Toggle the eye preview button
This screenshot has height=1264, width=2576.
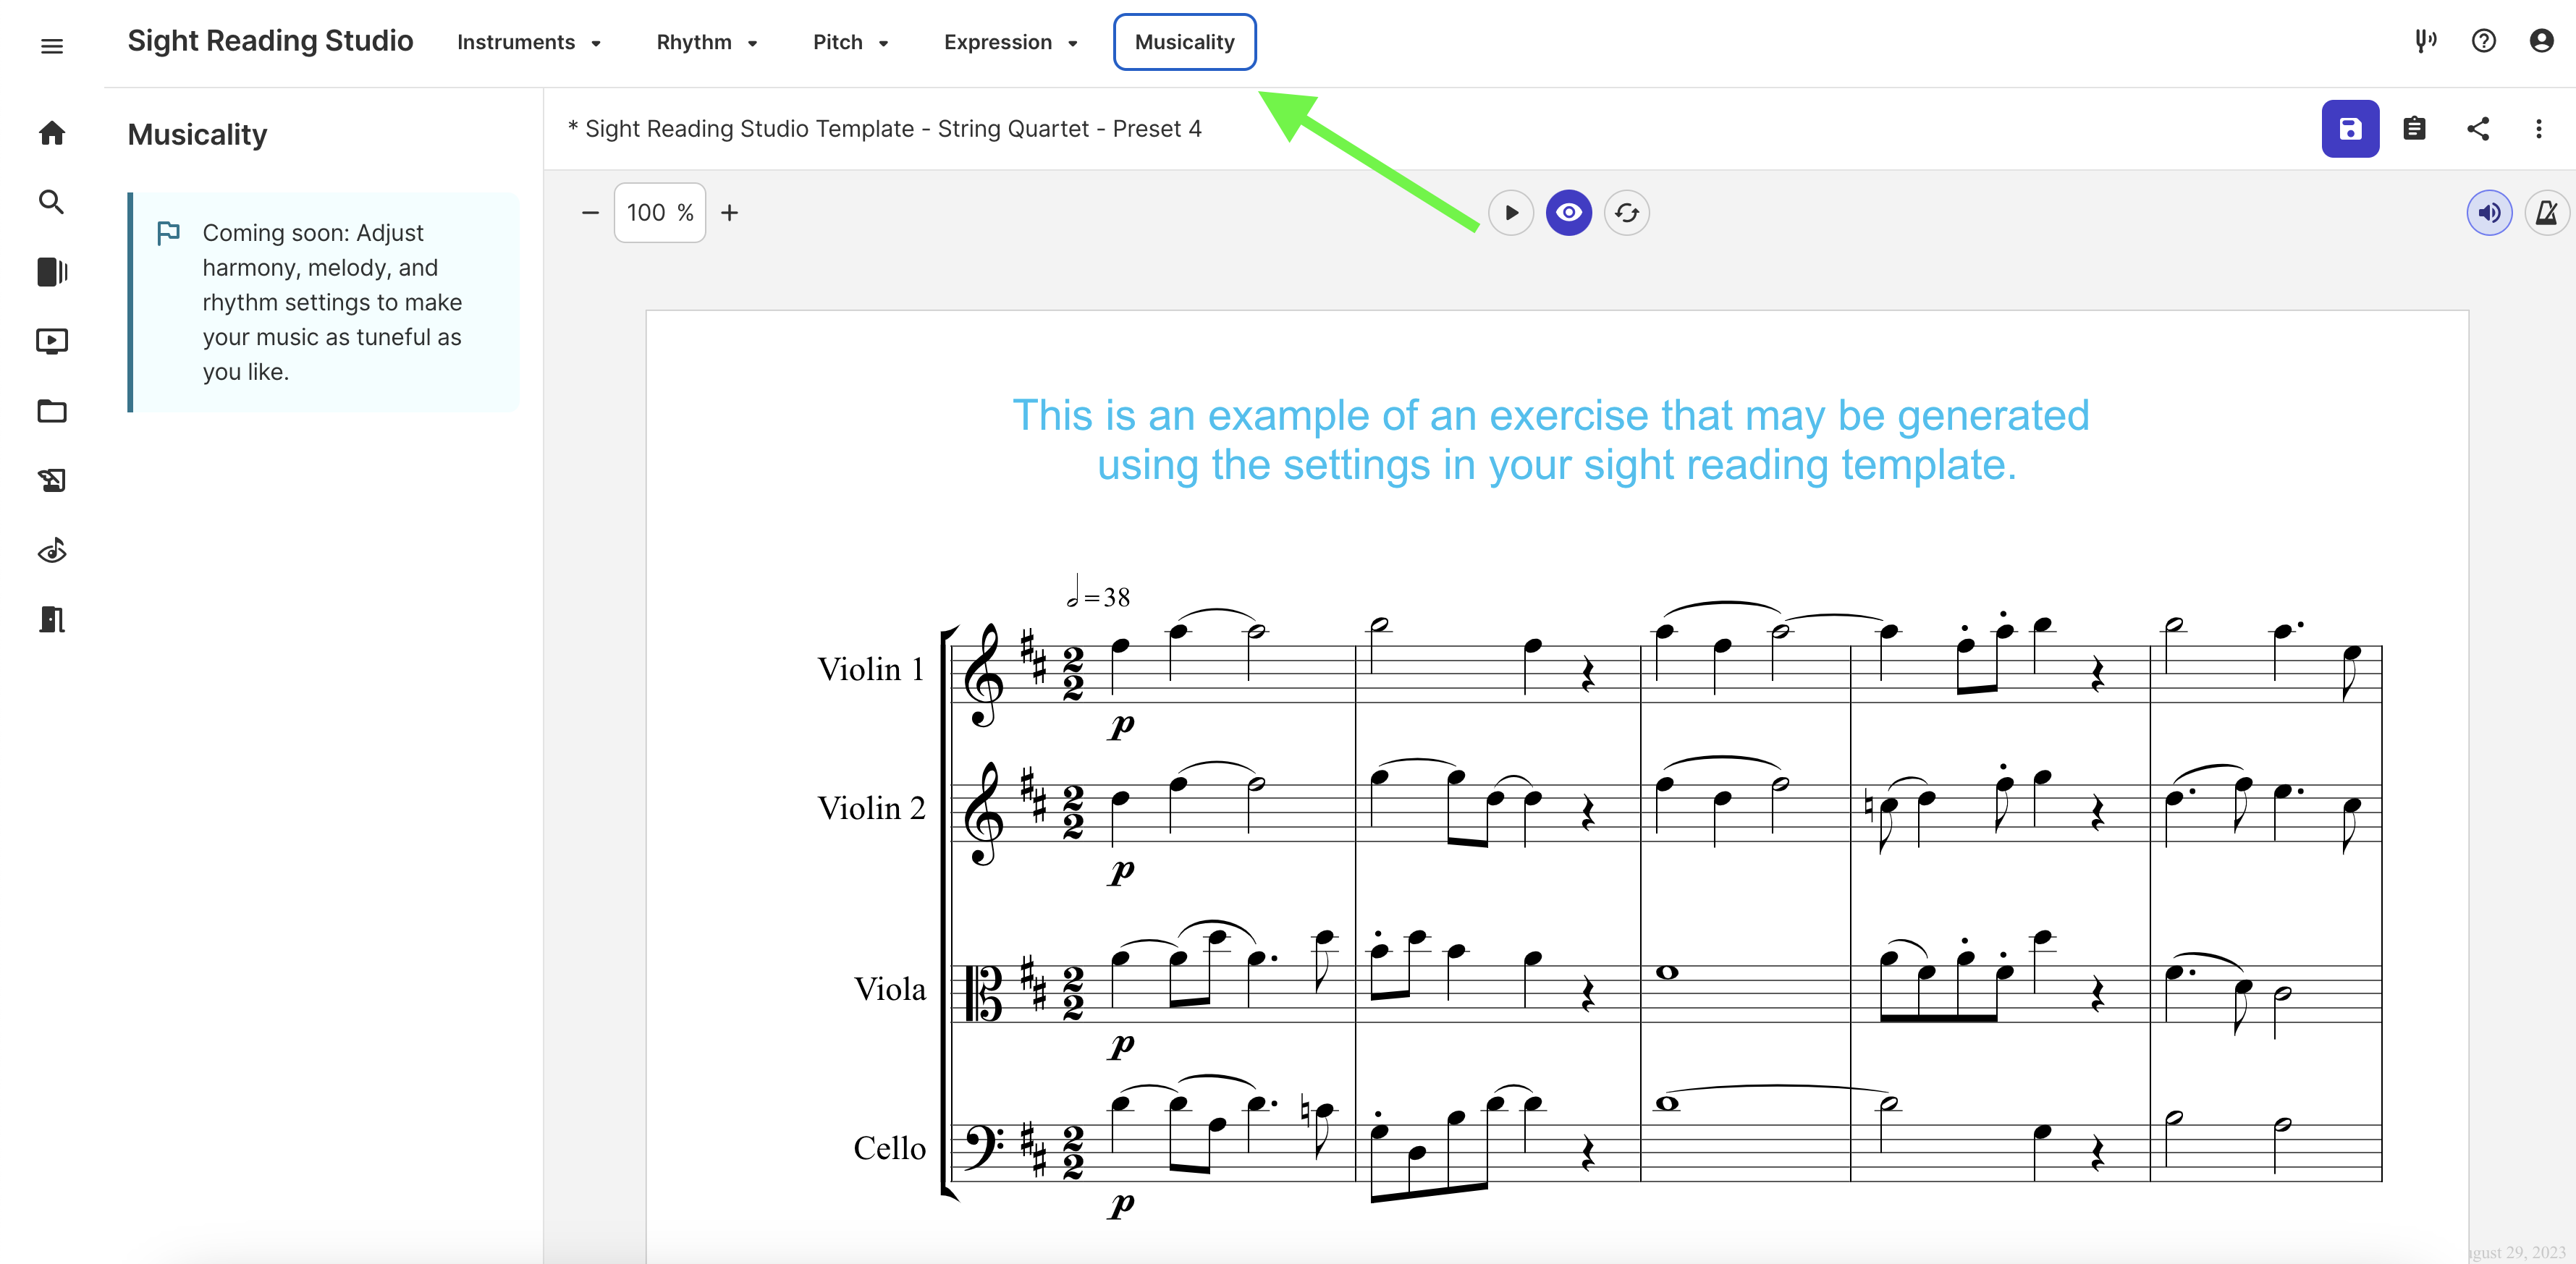[1569, 213]
